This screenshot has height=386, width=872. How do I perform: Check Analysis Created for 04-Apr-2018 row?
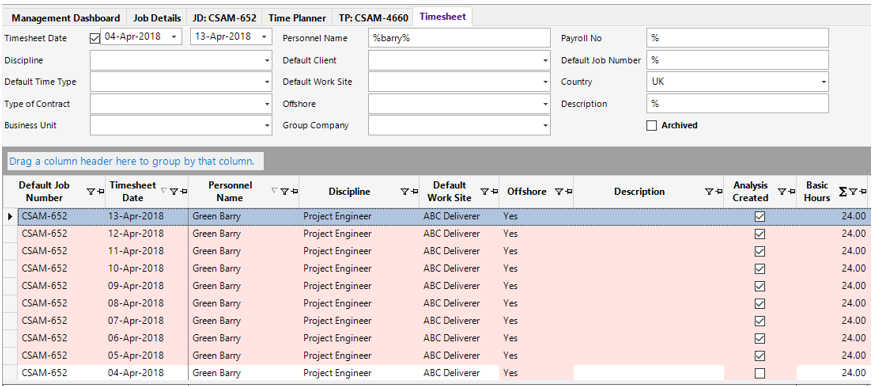click(760, 373)
